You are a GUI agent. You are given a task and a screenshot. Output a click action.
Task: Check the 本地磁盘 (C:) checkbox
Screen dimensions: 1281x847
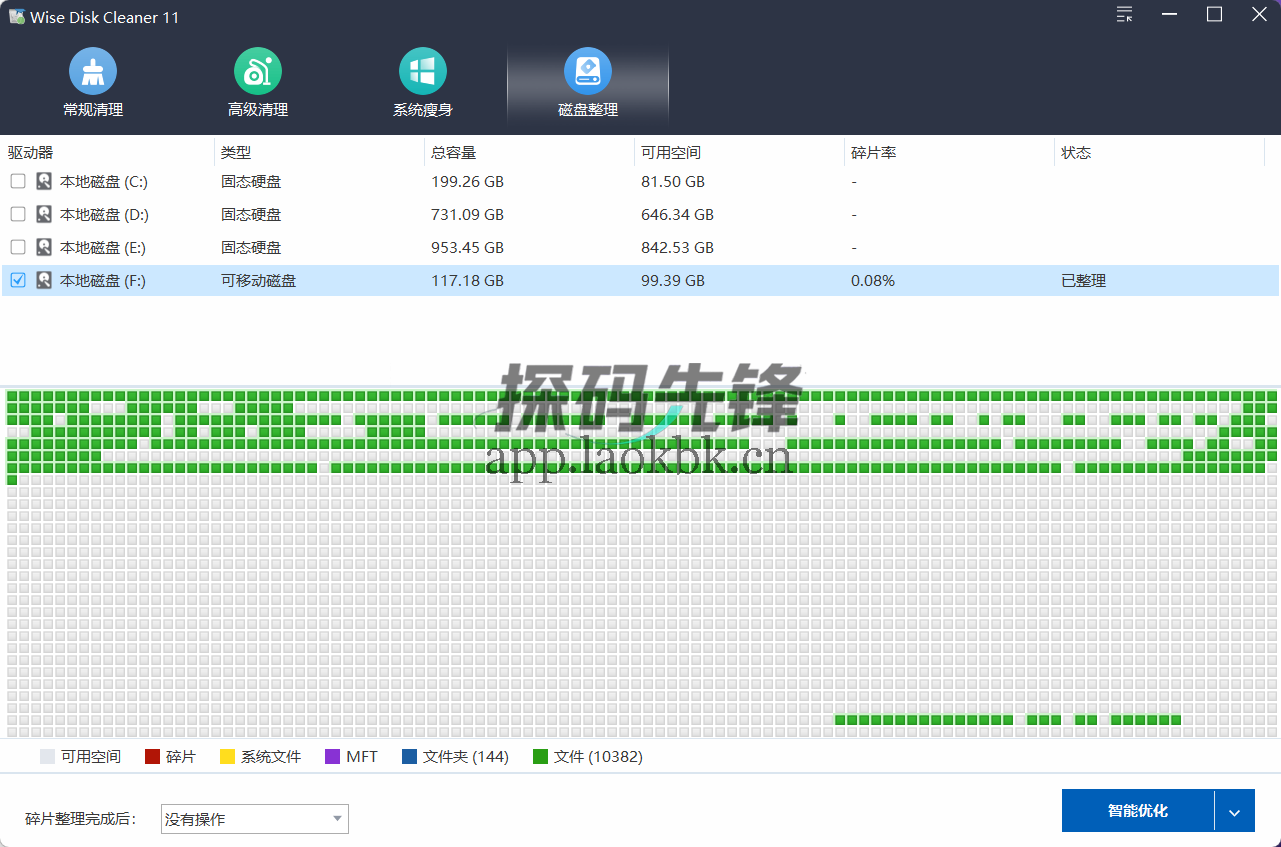coord(17,181)
